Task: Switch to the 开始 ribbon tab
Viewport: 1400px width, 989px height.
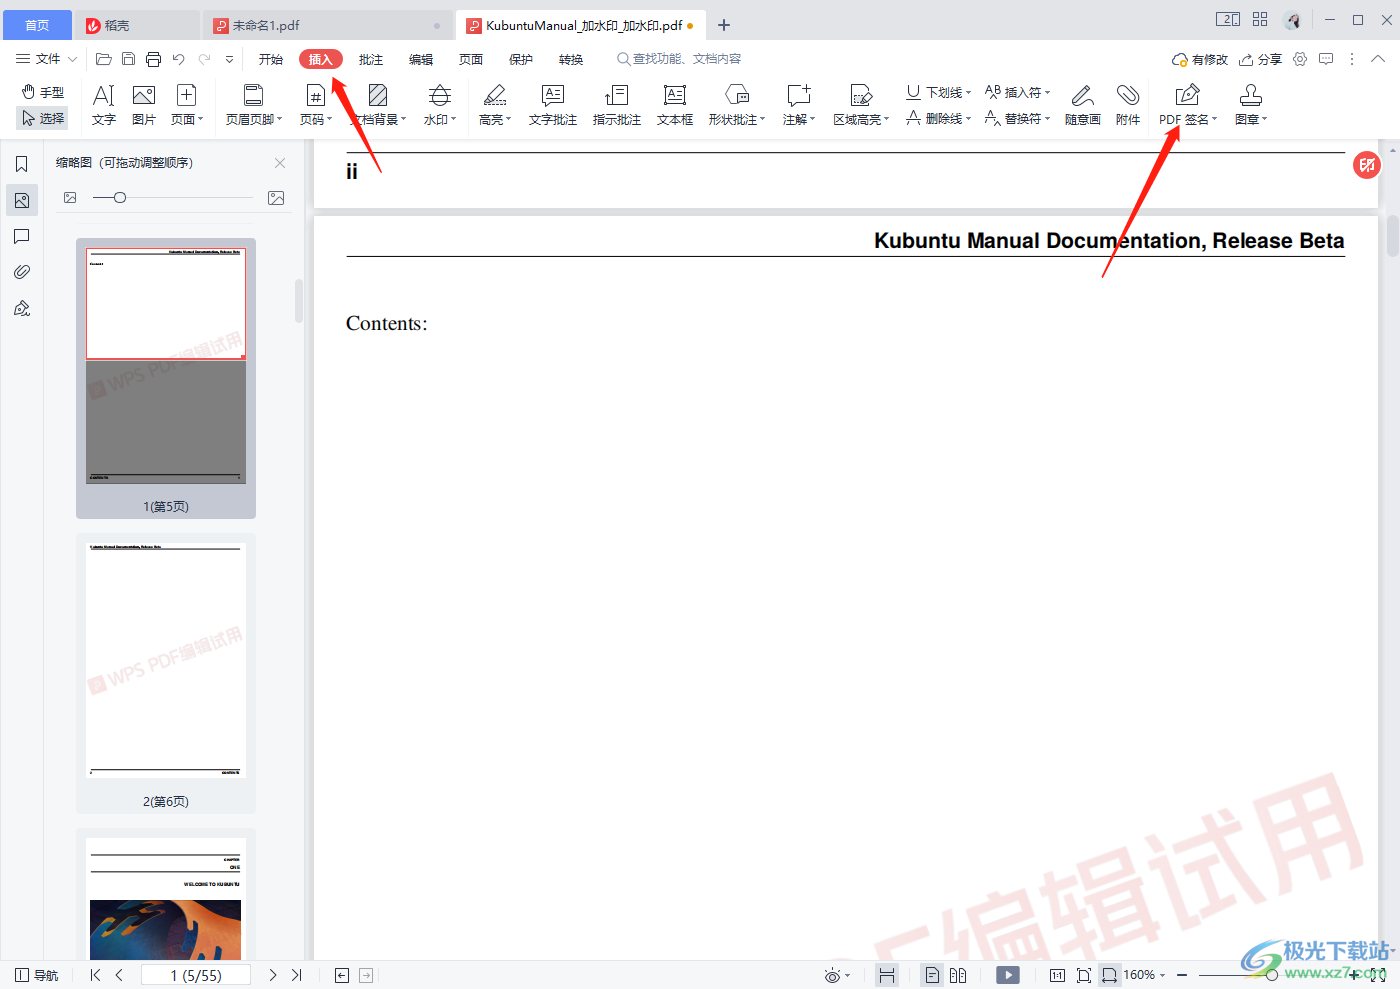Action: [x=271, y=59]
